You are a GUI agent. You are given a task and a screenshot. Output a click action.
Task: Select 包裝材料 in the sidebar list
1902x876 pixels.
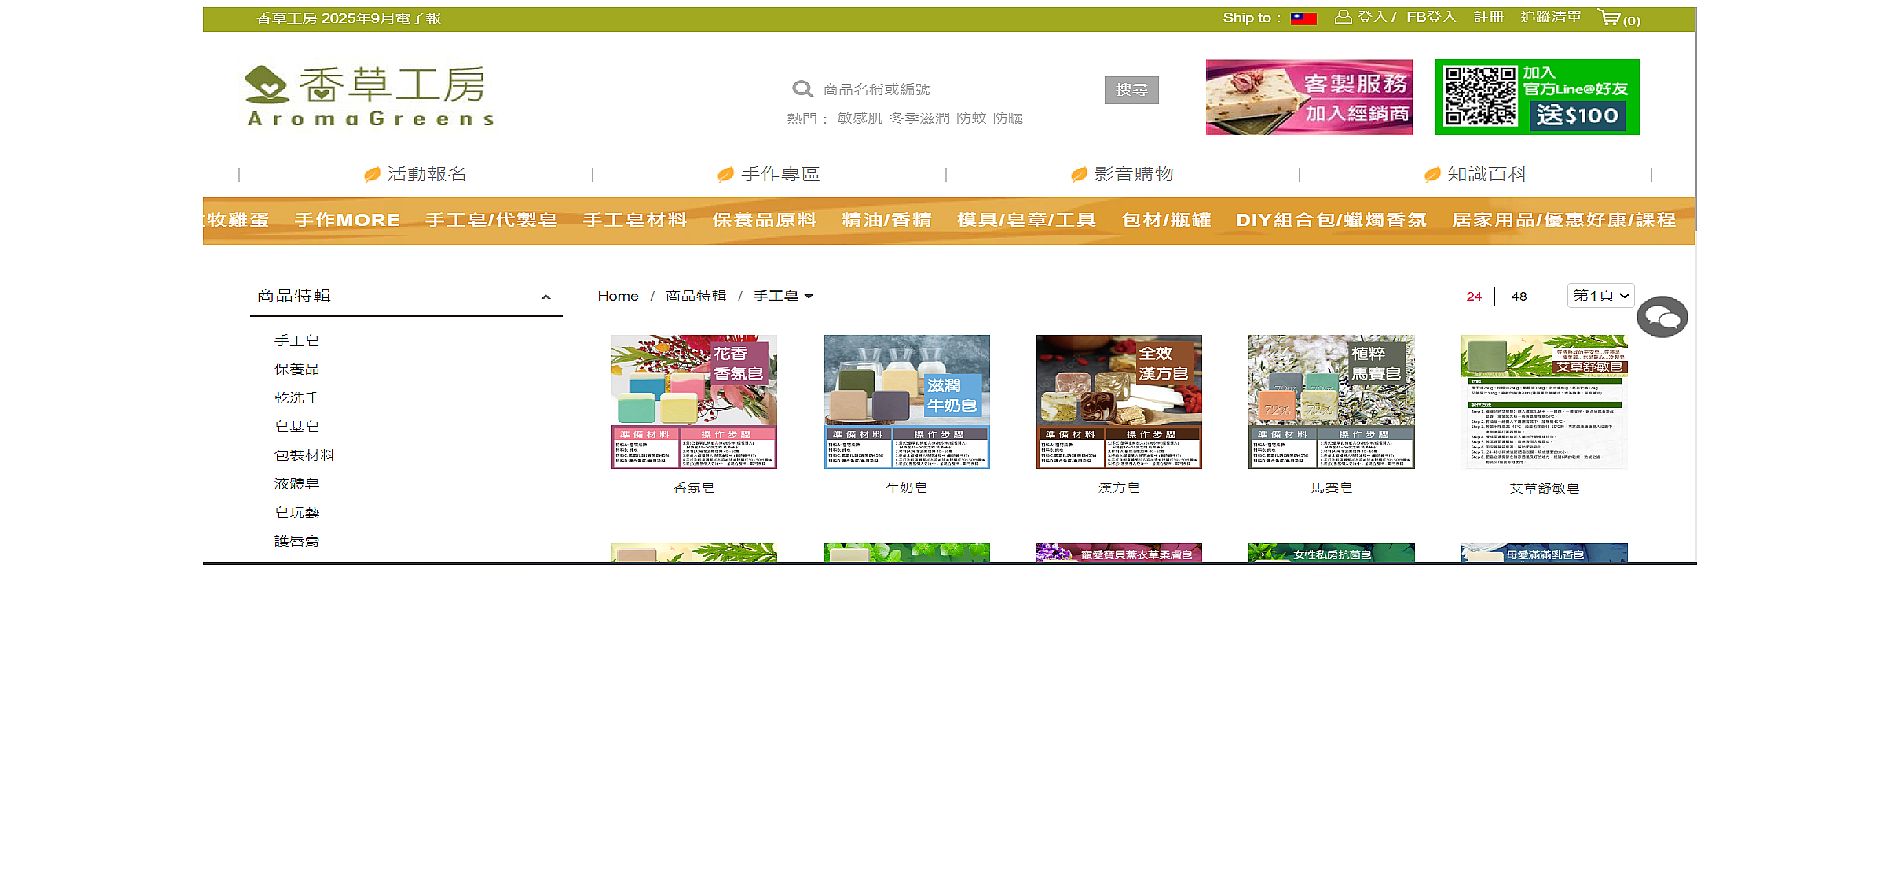pos(304,455)
